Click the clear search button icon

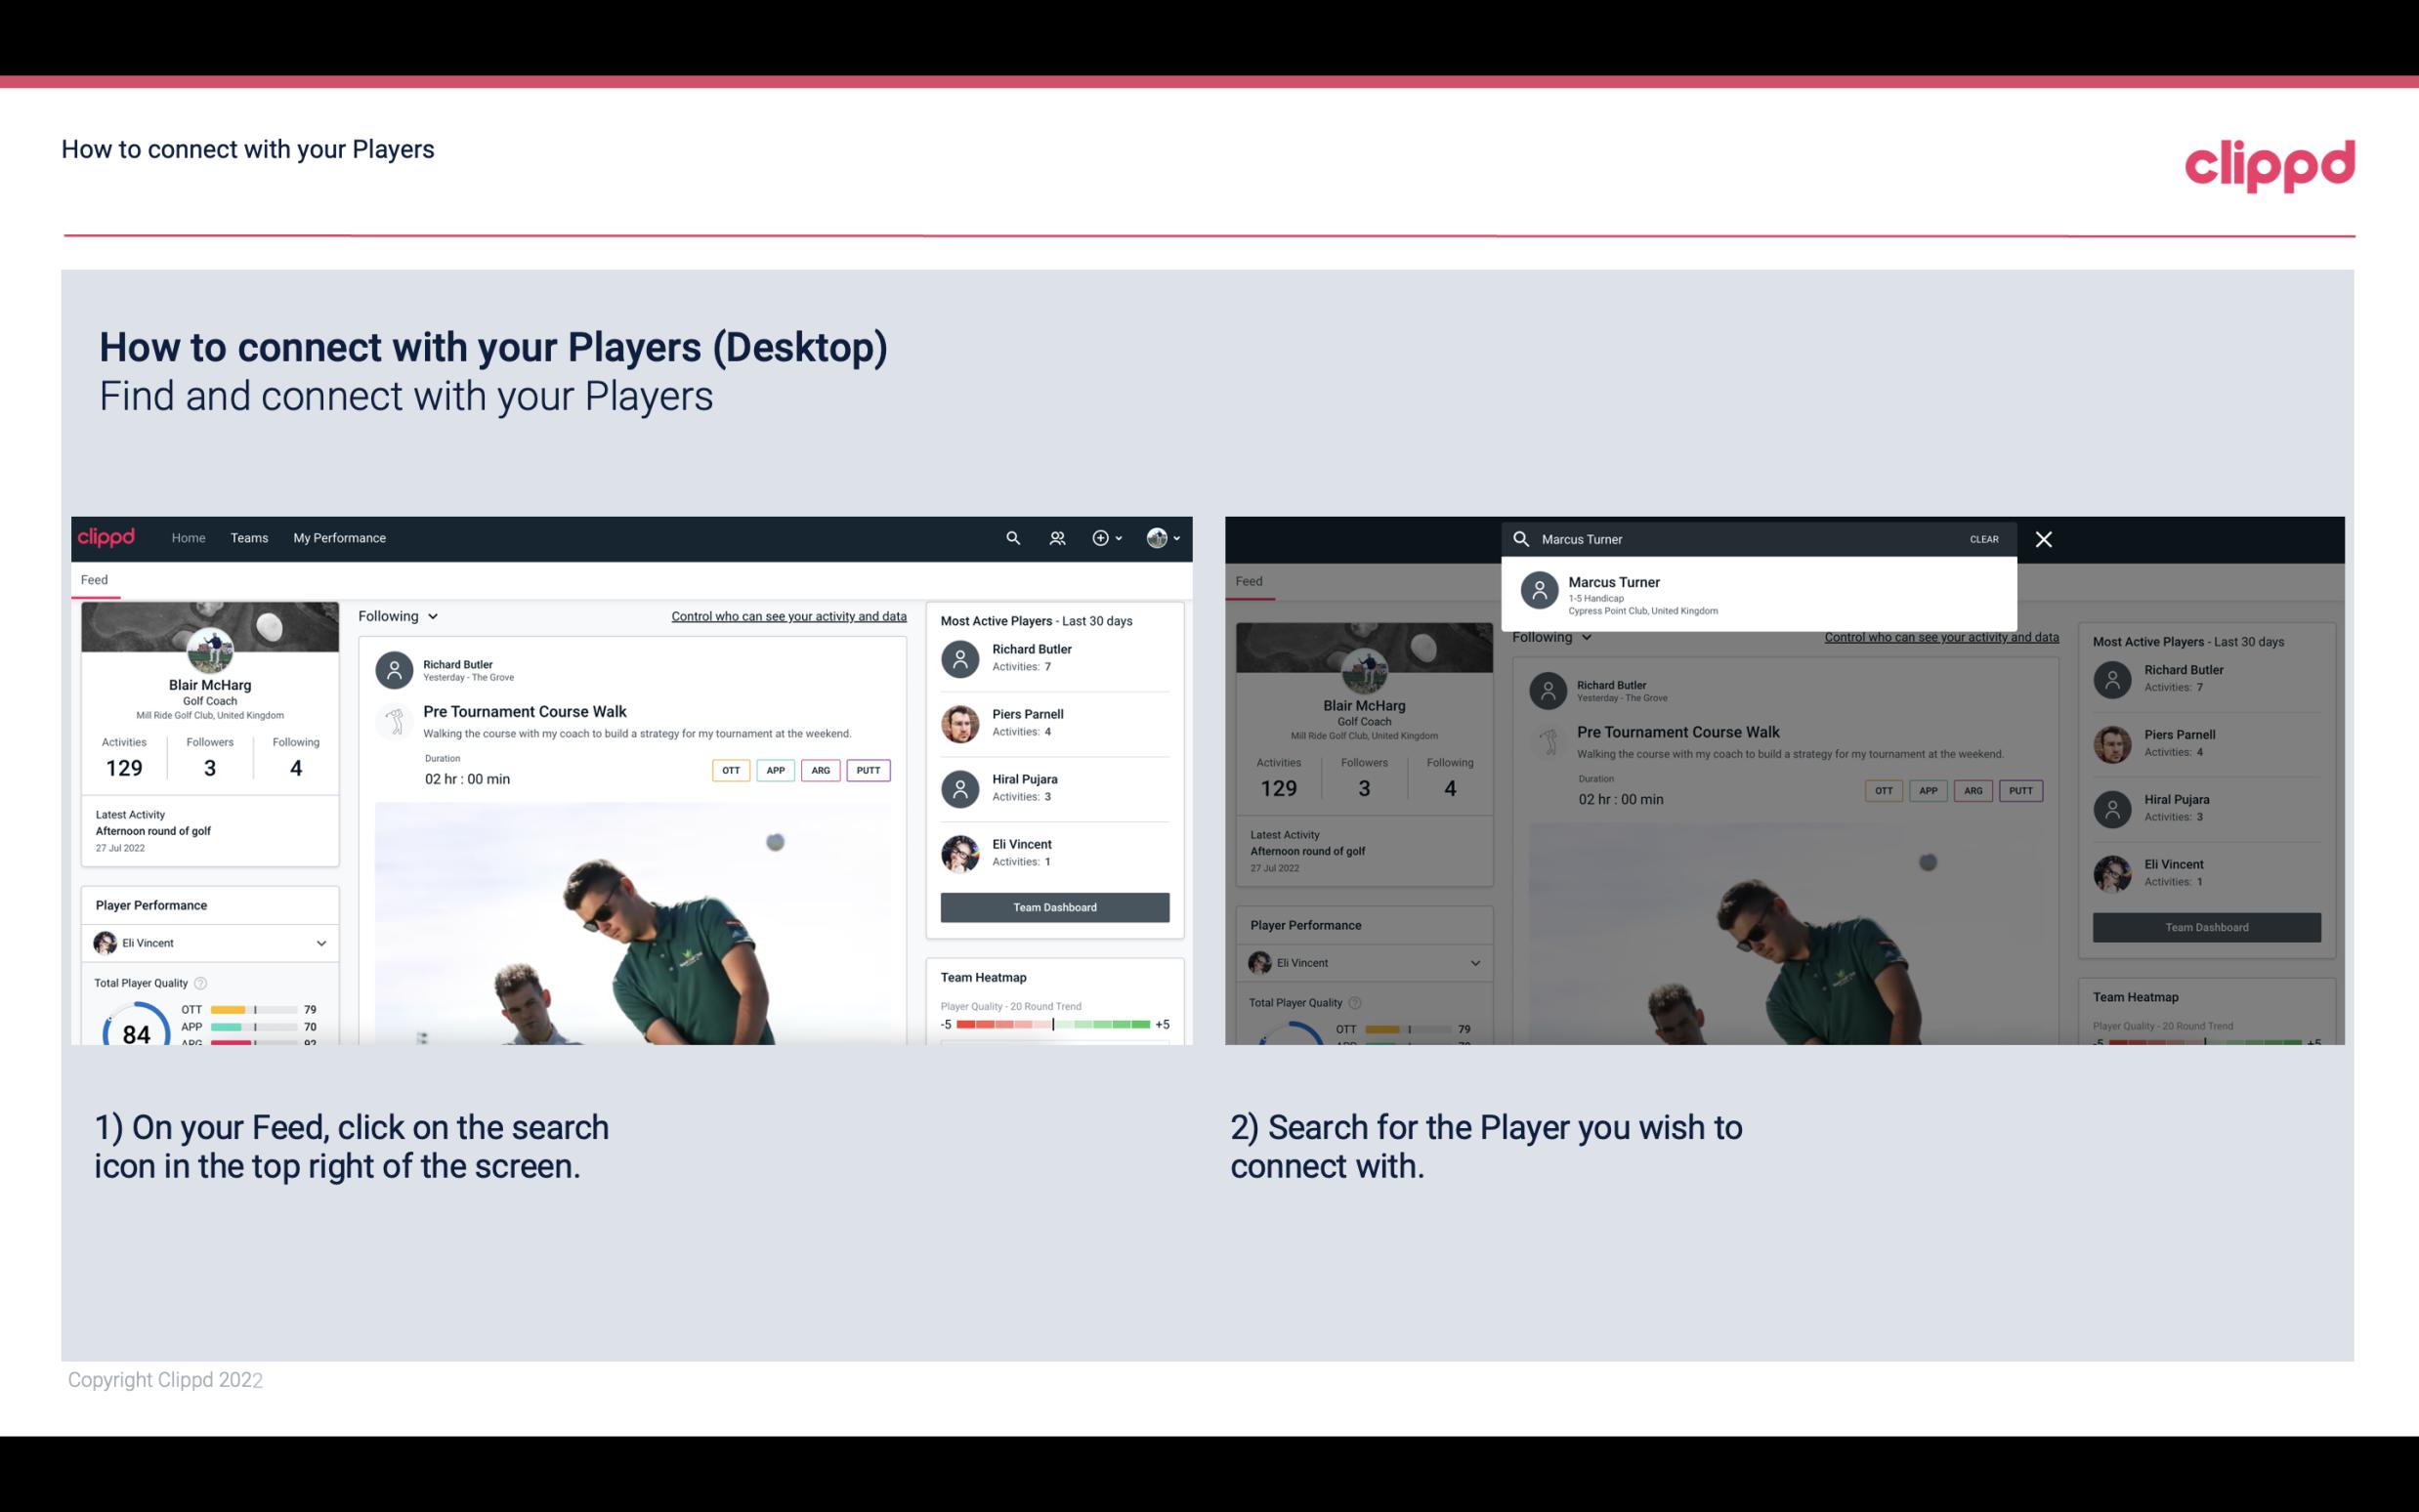pyautogui.click(x=1983, y=538)
